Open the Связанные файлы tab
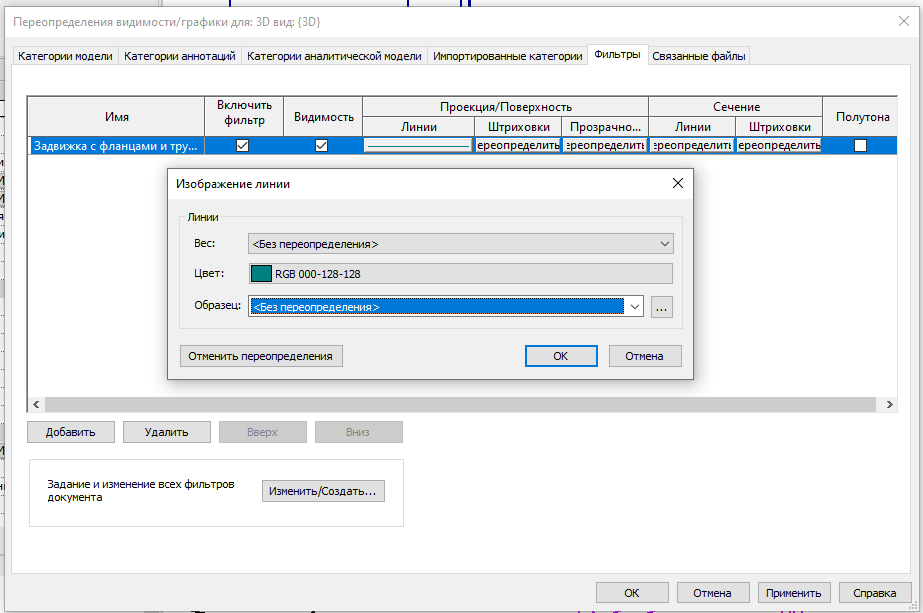This screenshot has width=923, height=613. point(699,56)
